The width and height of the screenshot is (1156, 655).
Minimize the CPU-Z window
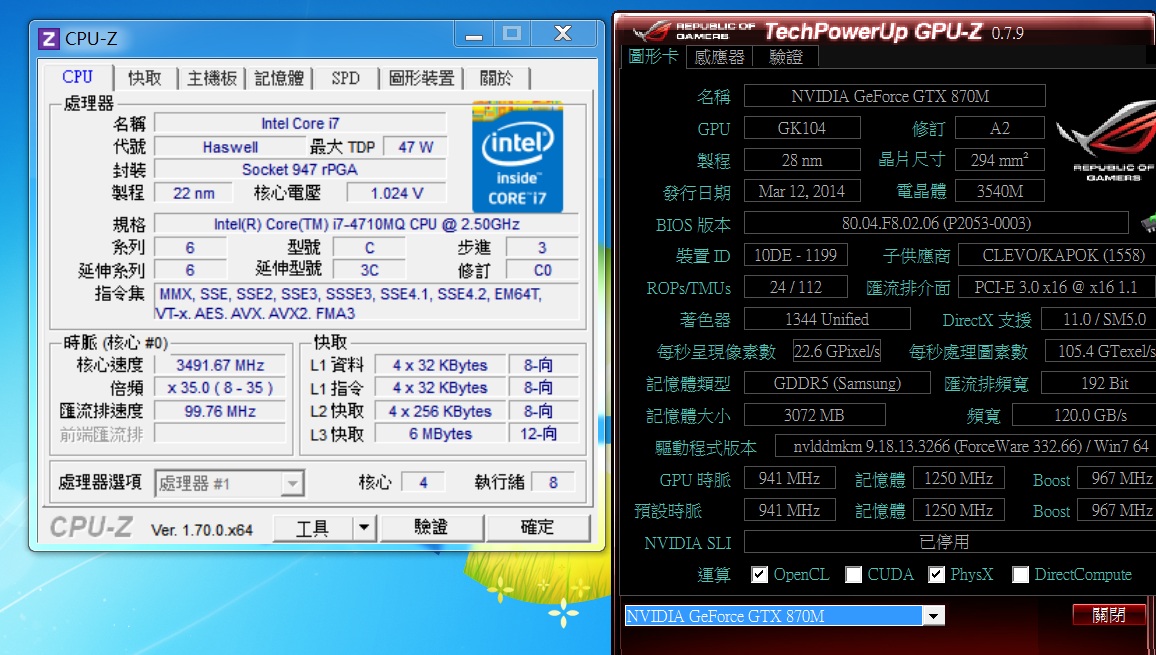click(x=474, y=34)
